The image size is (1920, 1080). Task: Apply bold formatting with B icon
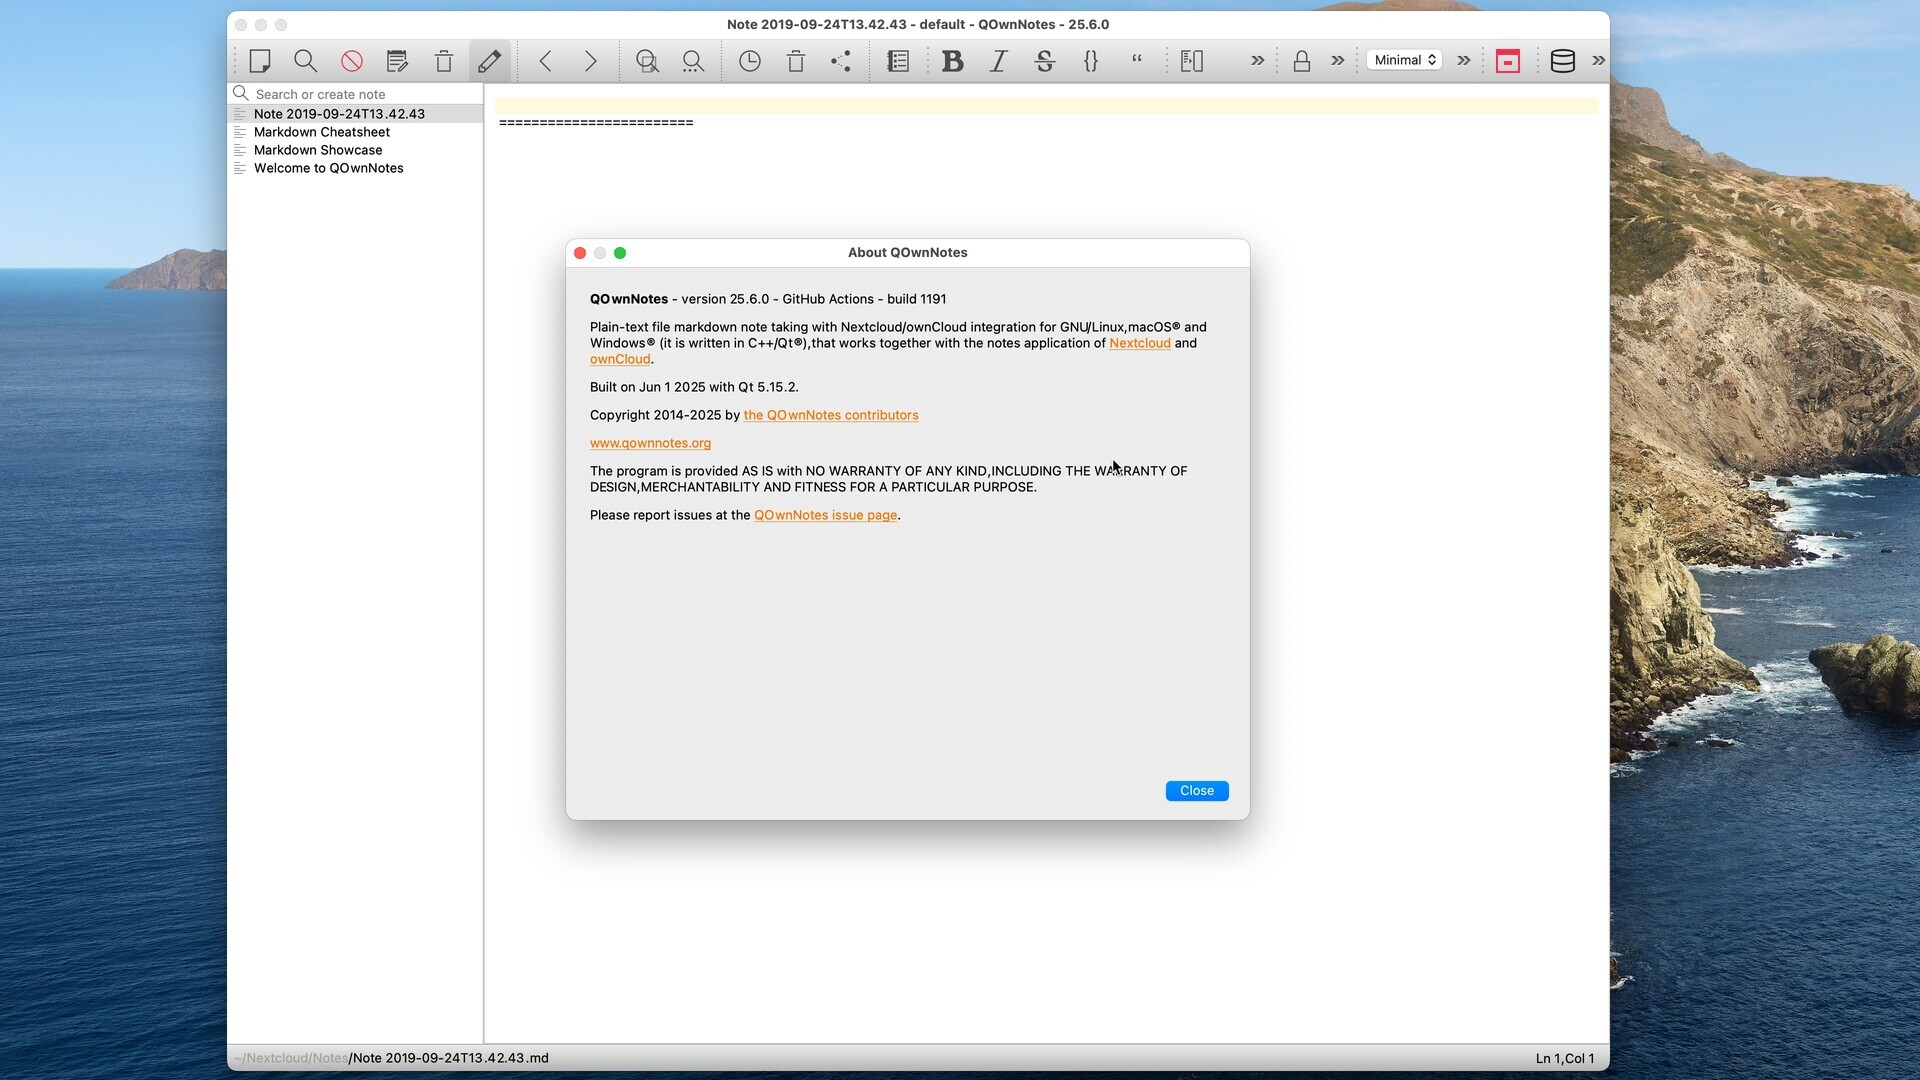tap(953, 61)
